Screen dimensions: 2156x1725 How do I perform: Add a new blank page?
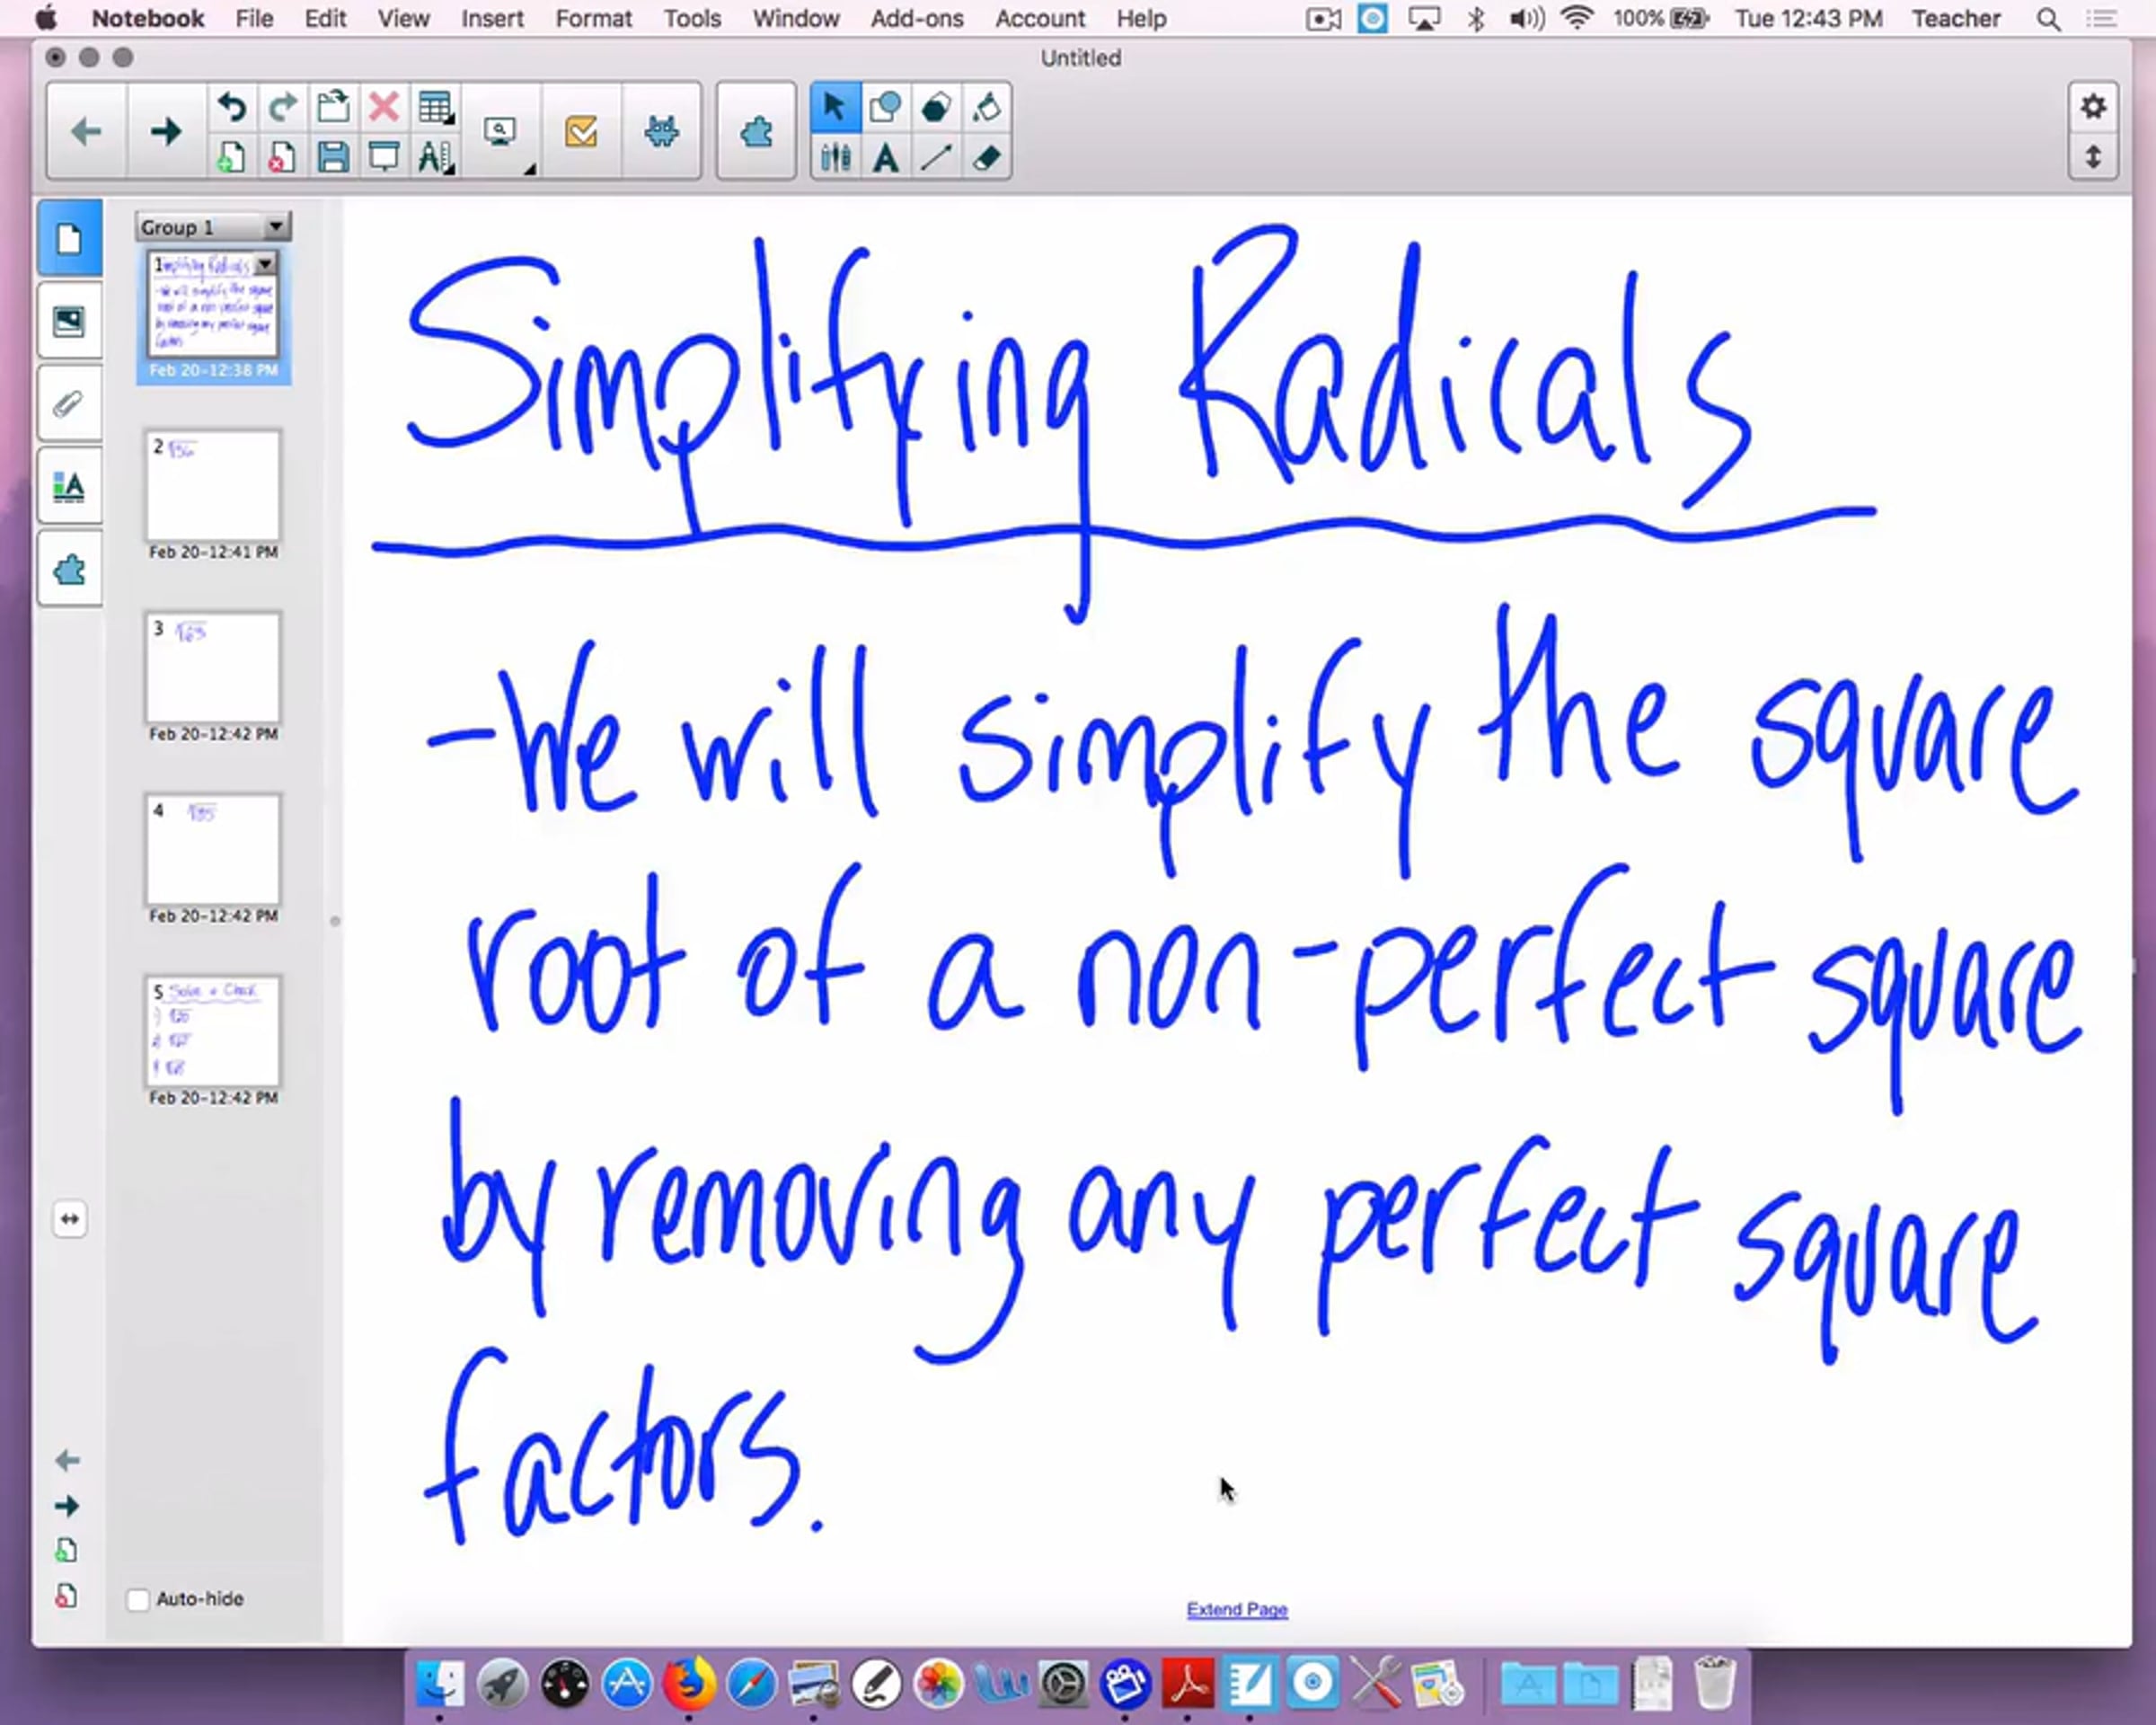[232, 158]
